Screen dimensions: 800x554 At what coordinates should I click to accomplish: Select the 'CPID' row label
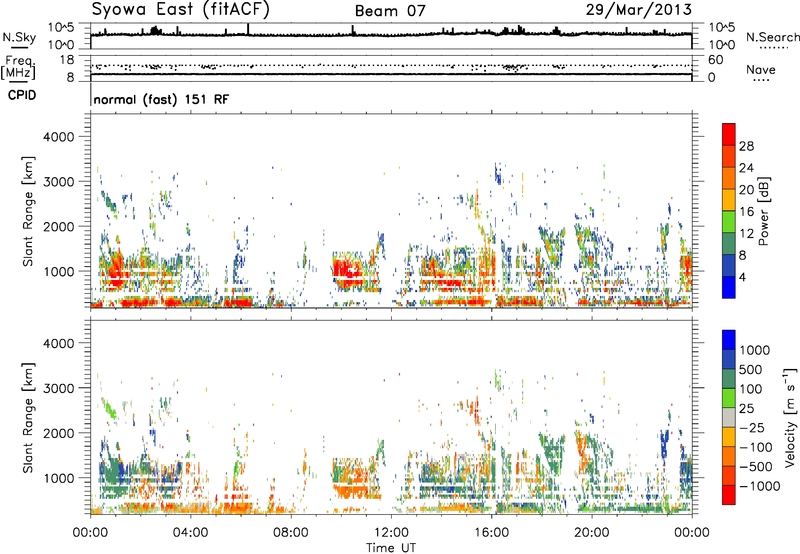tap(22, 95)
